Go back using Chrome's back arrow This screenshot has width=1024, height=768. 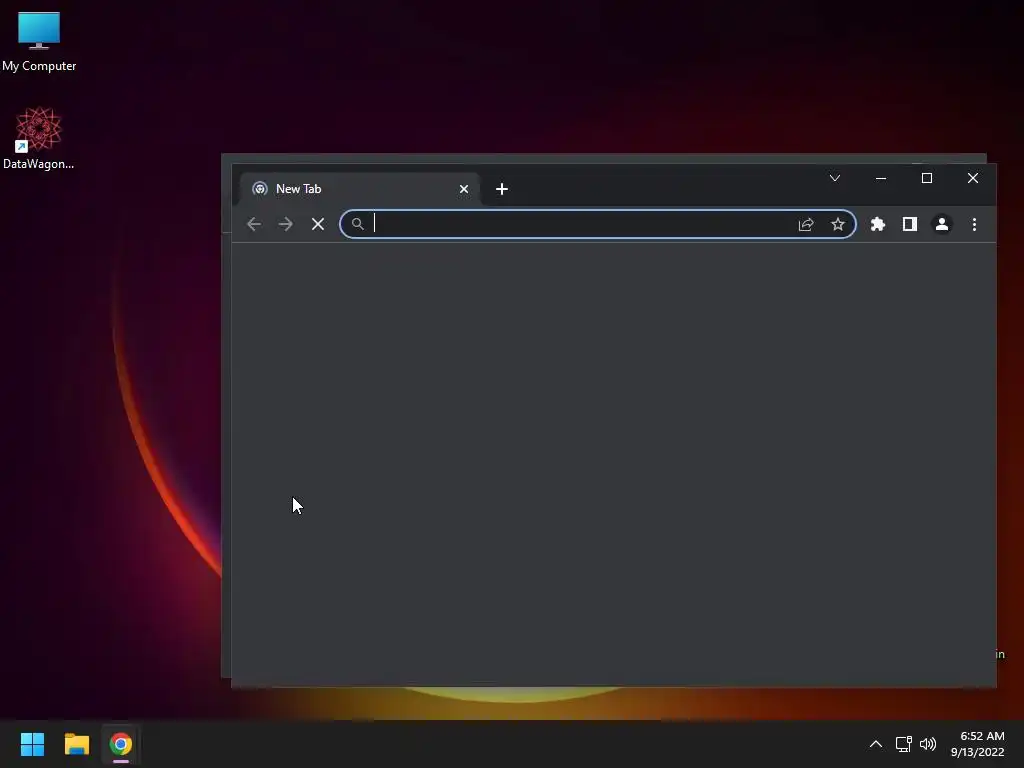(x=254, y=224)
